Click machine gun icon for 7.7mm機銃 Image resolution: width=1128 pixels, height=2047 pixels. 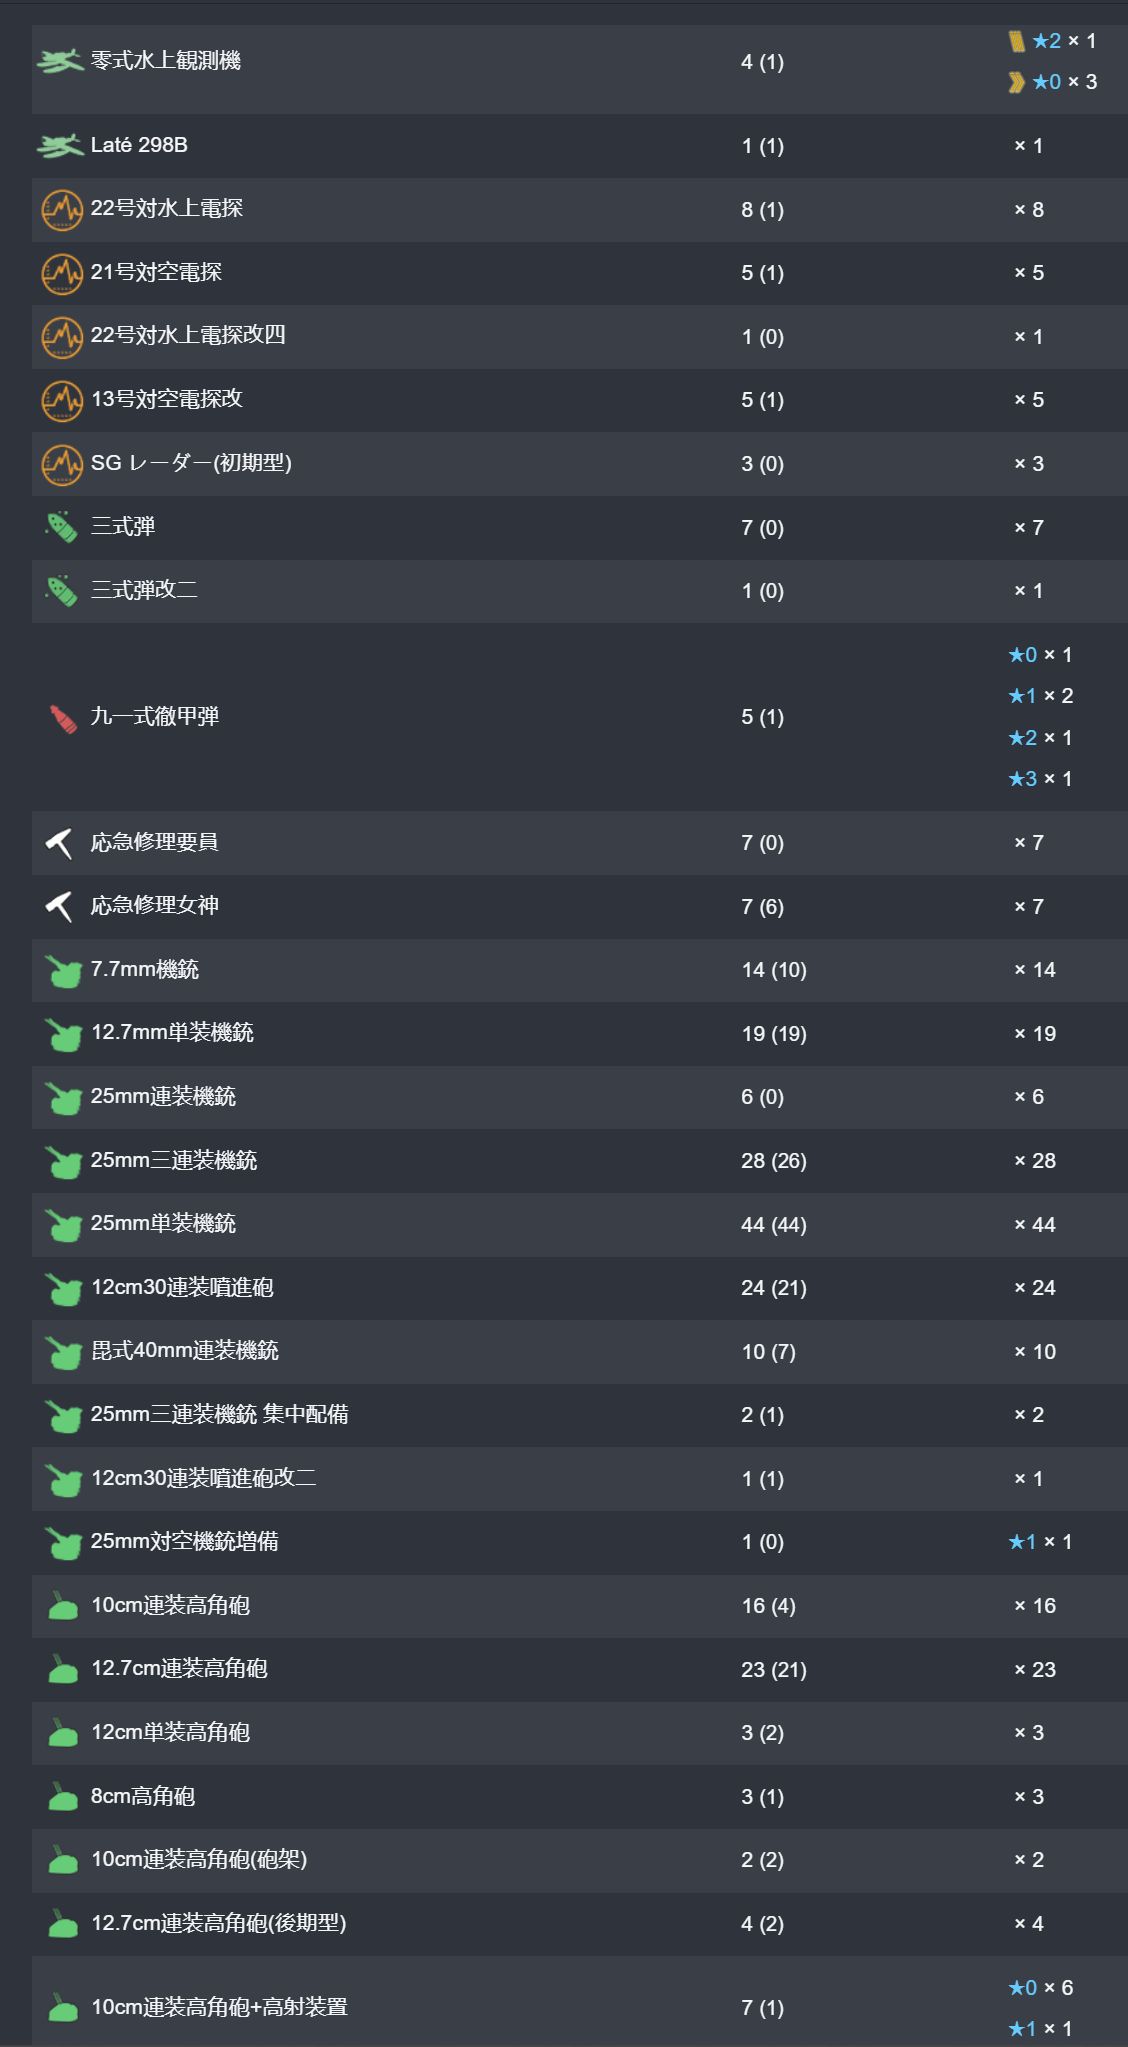click(x=63, y=971)
